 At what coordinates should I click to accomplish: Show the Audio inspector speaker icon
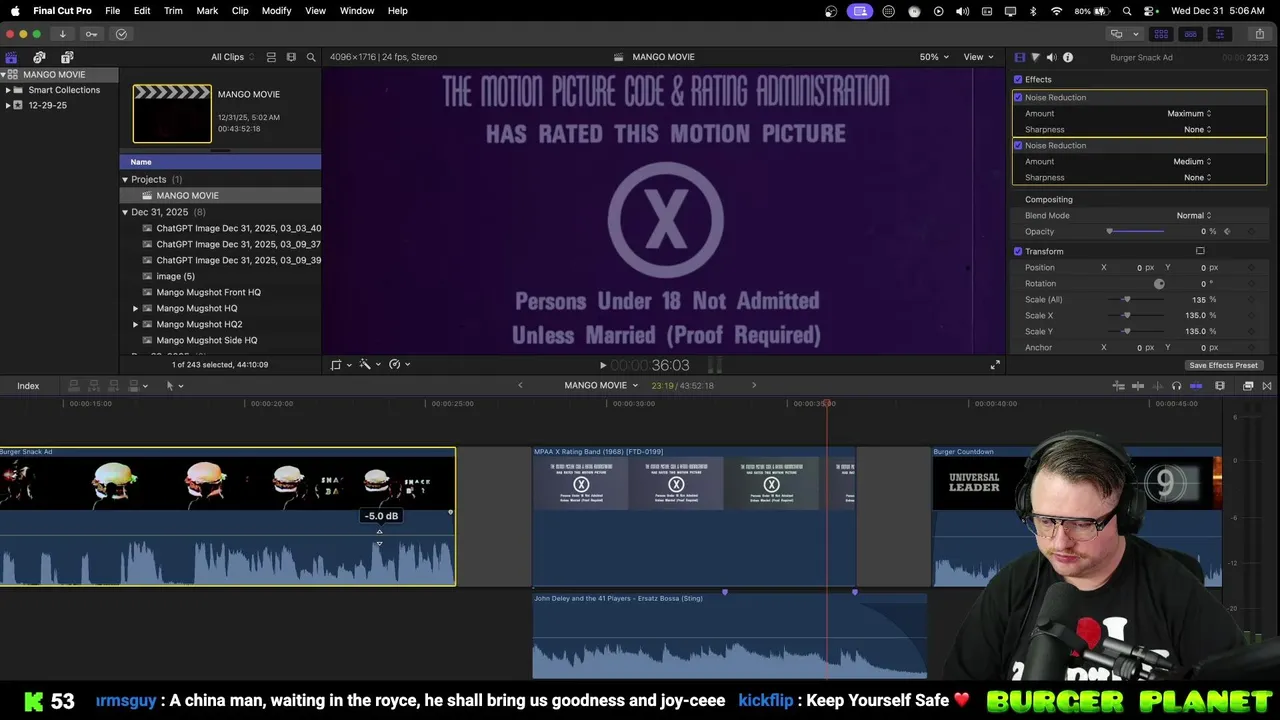coord(1051,57)
